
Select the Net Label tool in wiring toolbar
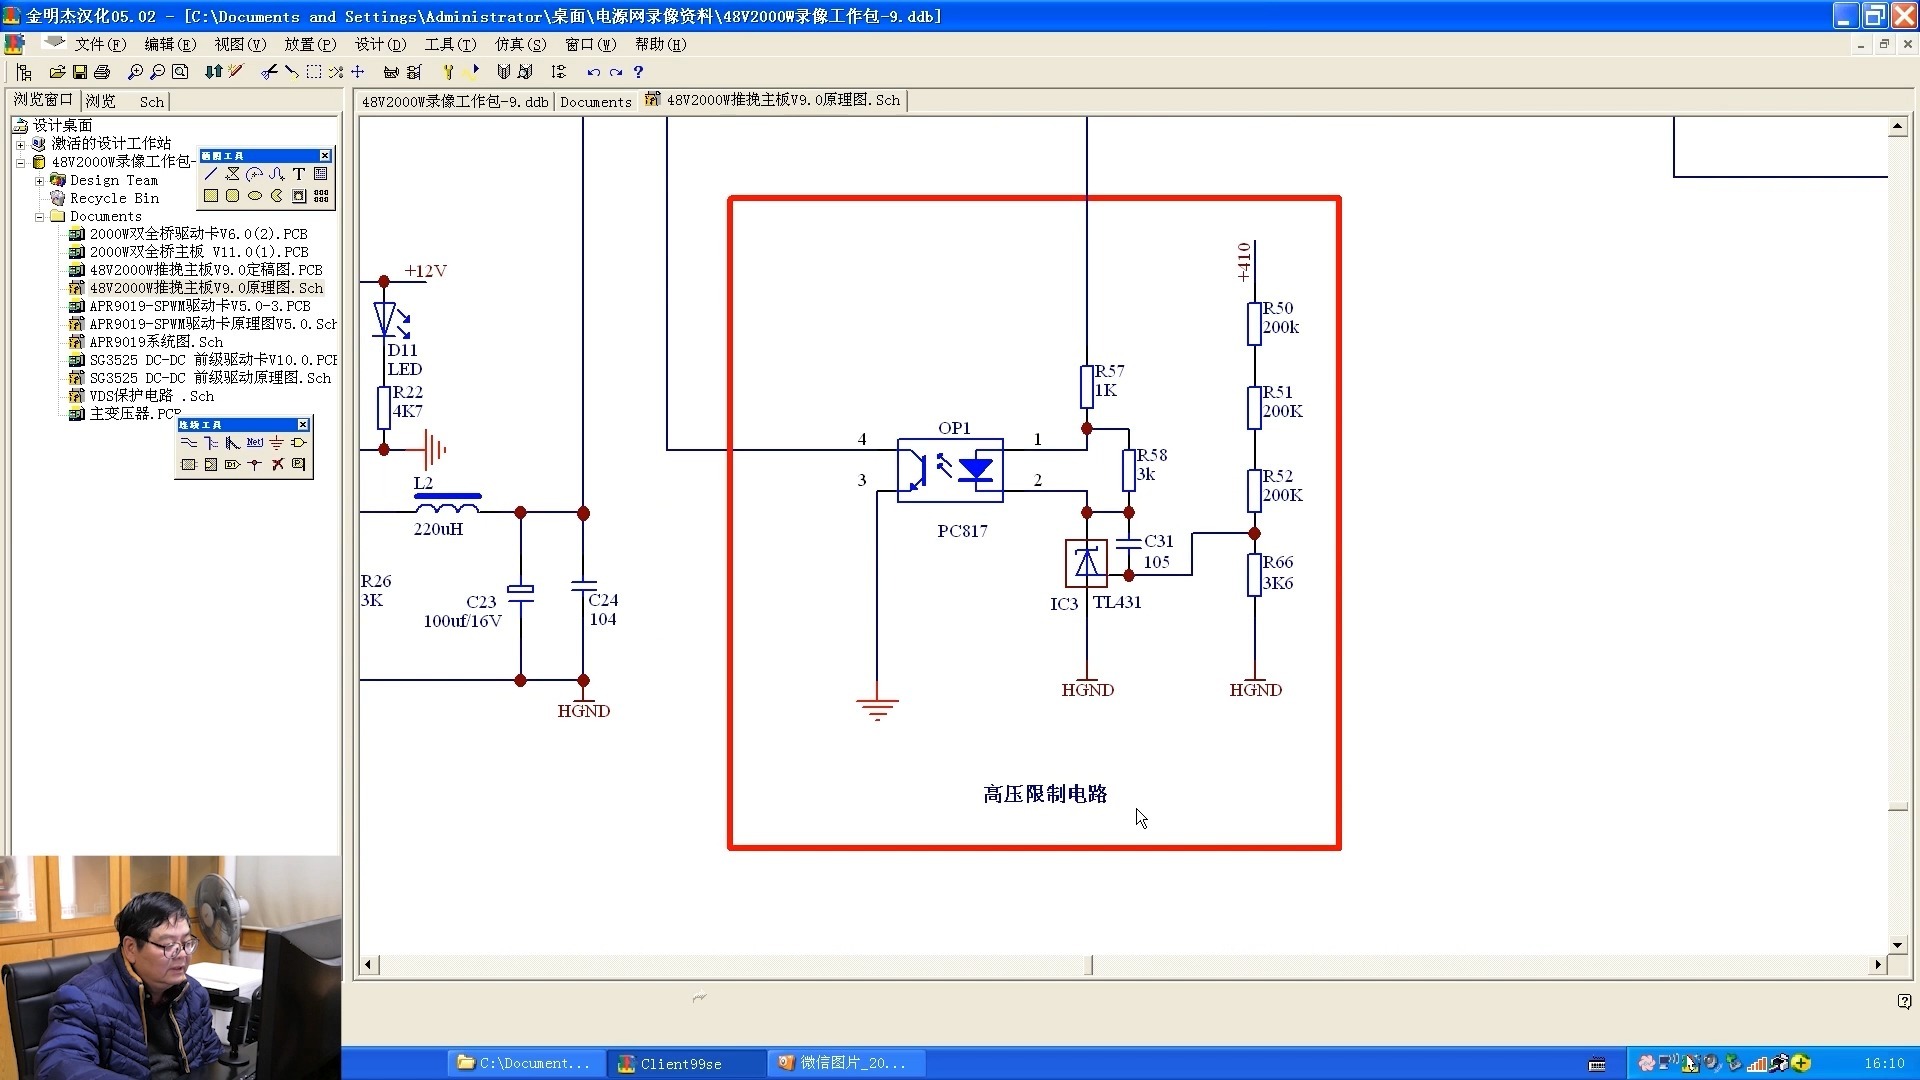[x=254, y=443]
